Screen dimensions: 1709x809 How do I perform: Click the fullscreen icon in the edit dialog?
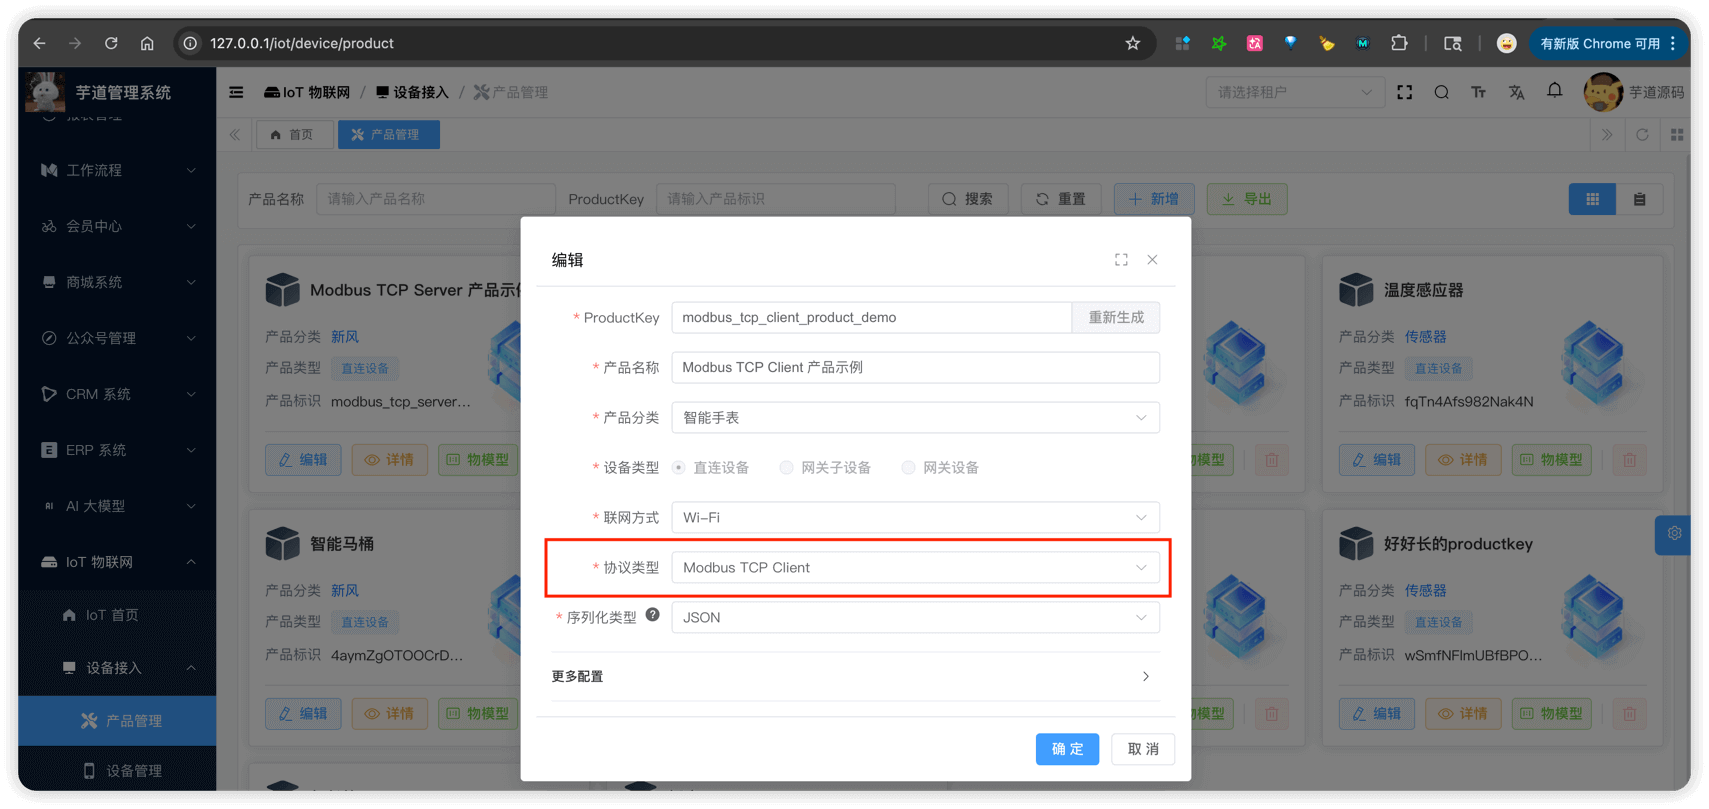click(1121, 260)
